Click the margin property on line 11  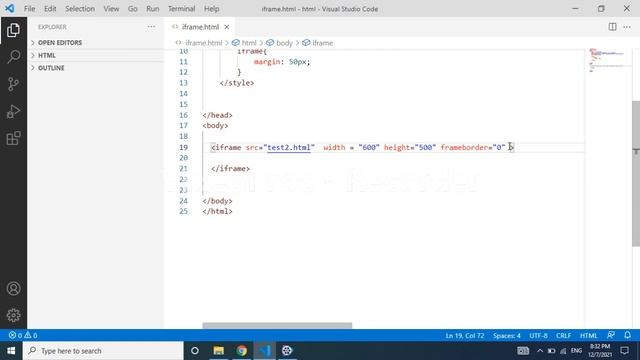pos(267,62)
